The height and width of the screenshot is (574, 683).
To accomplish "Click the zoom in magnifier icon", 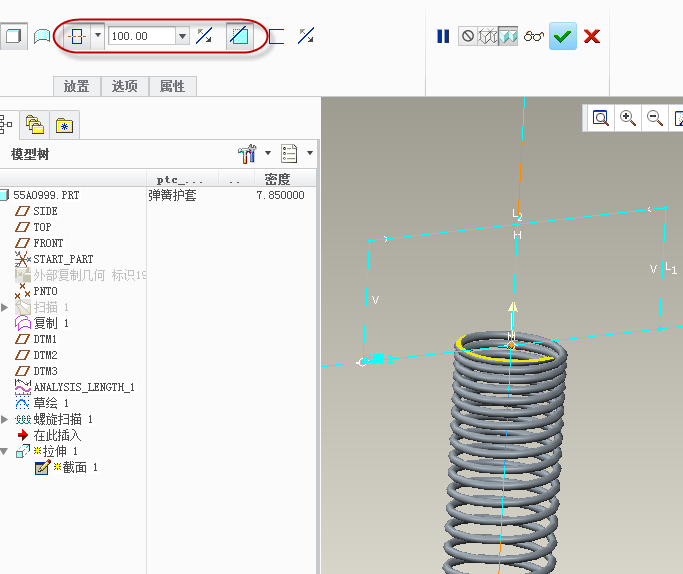I will (628, 118).
